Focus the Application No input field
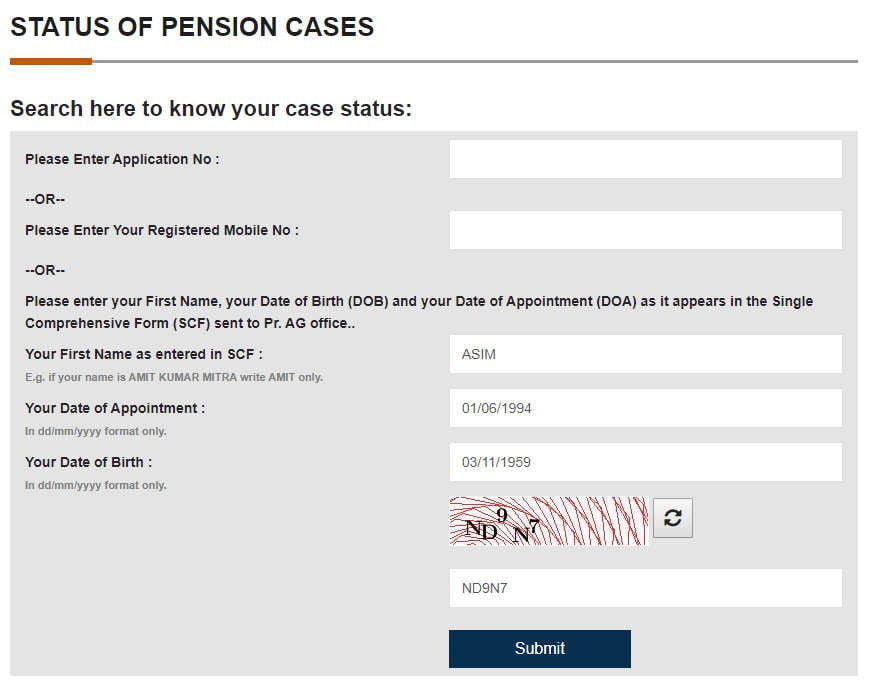870x688 pixels. pos(645,159)
